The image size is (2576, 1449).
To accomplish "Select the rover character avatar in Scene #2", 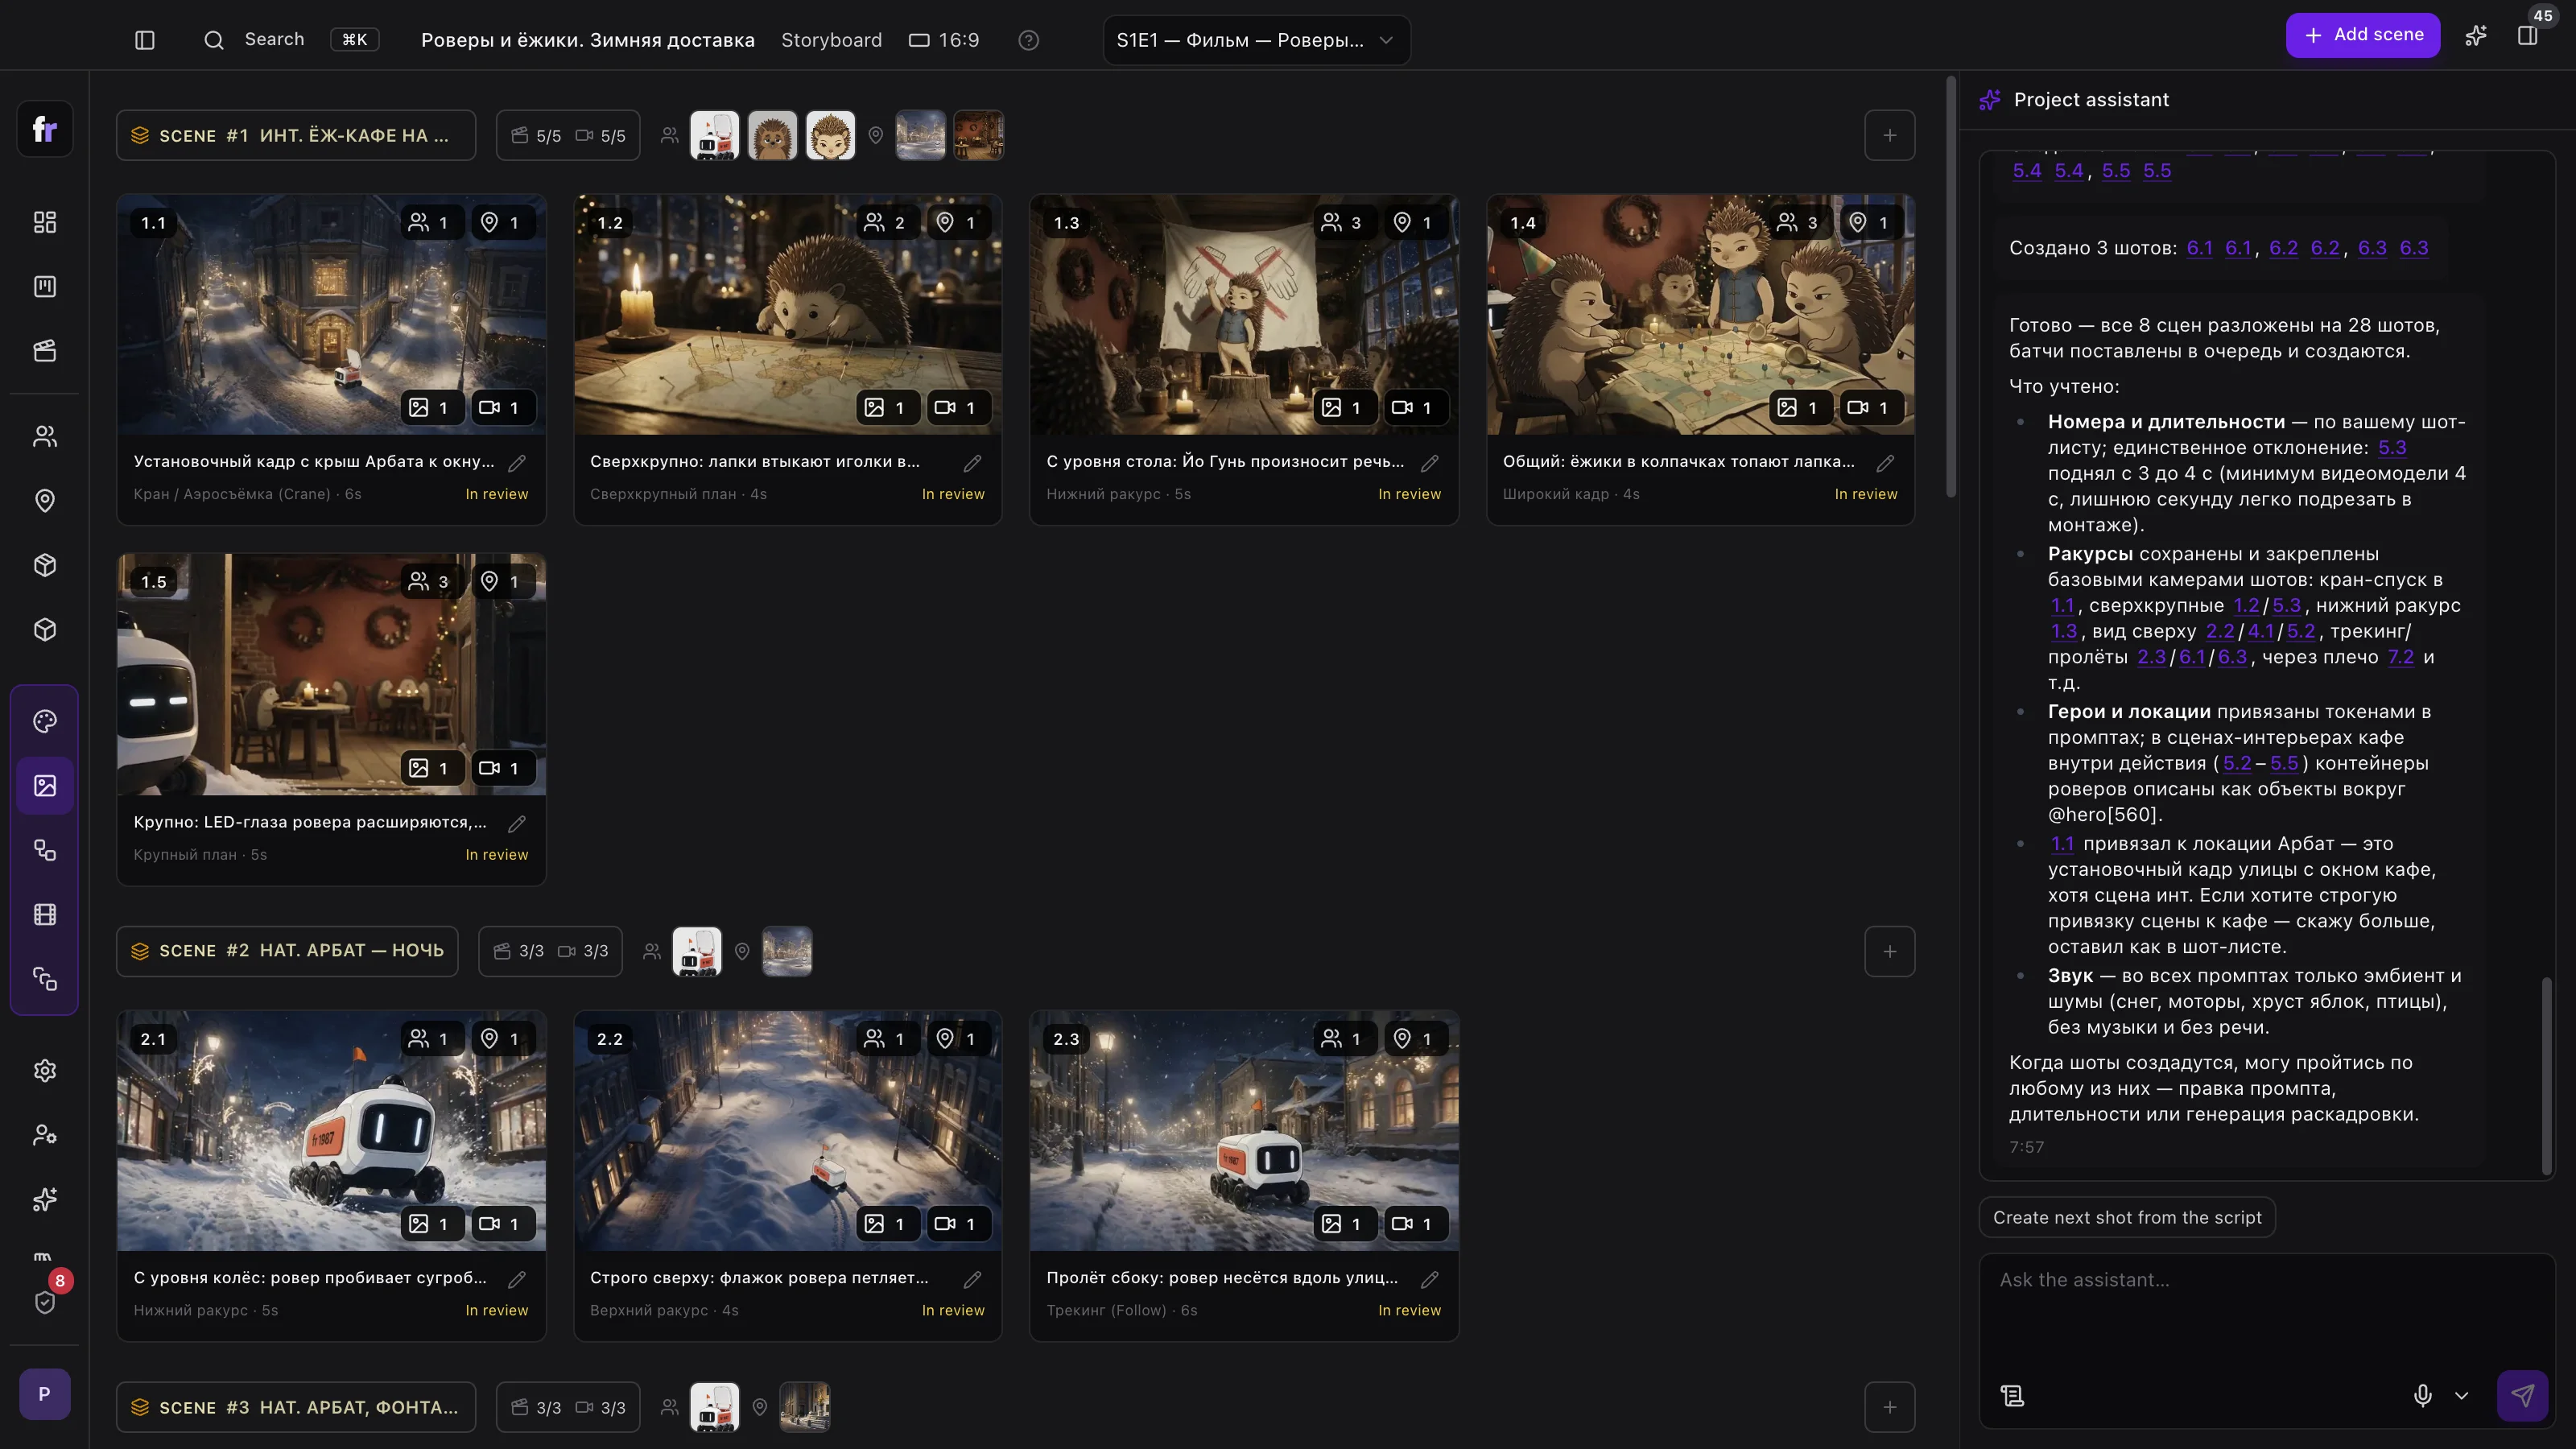I will pyautogui.click(x=697, y=951).
